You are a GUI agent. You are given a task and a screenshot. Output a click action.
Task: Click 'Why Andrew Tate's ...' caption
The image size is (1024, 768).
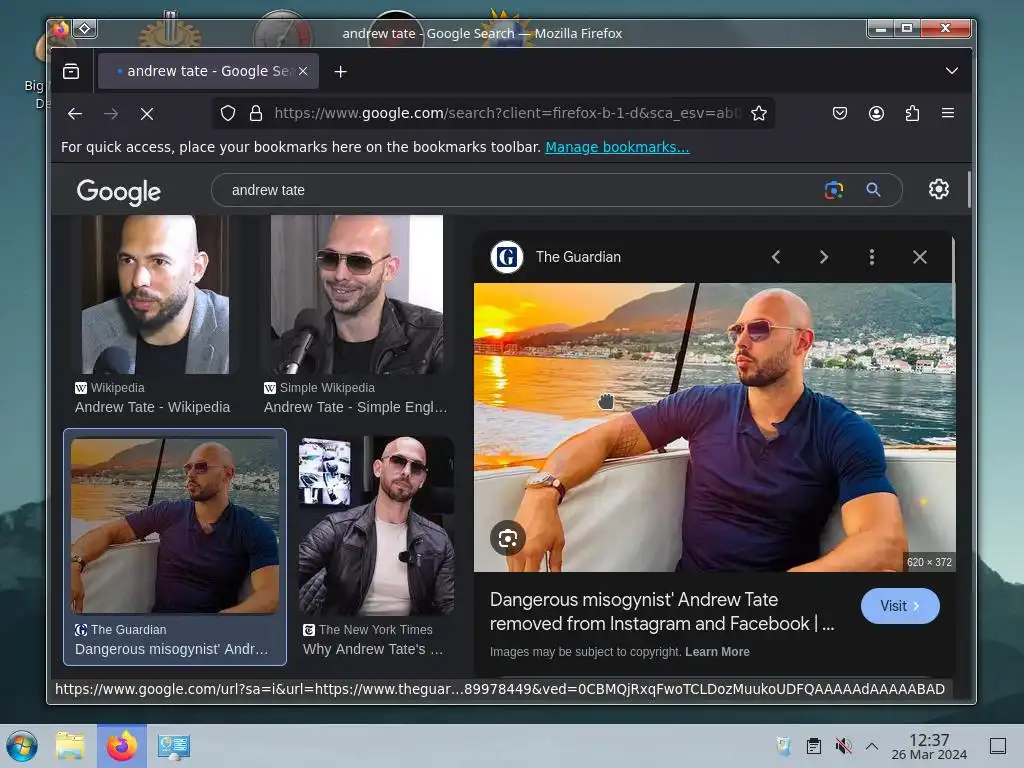click(x=373, y=649)
